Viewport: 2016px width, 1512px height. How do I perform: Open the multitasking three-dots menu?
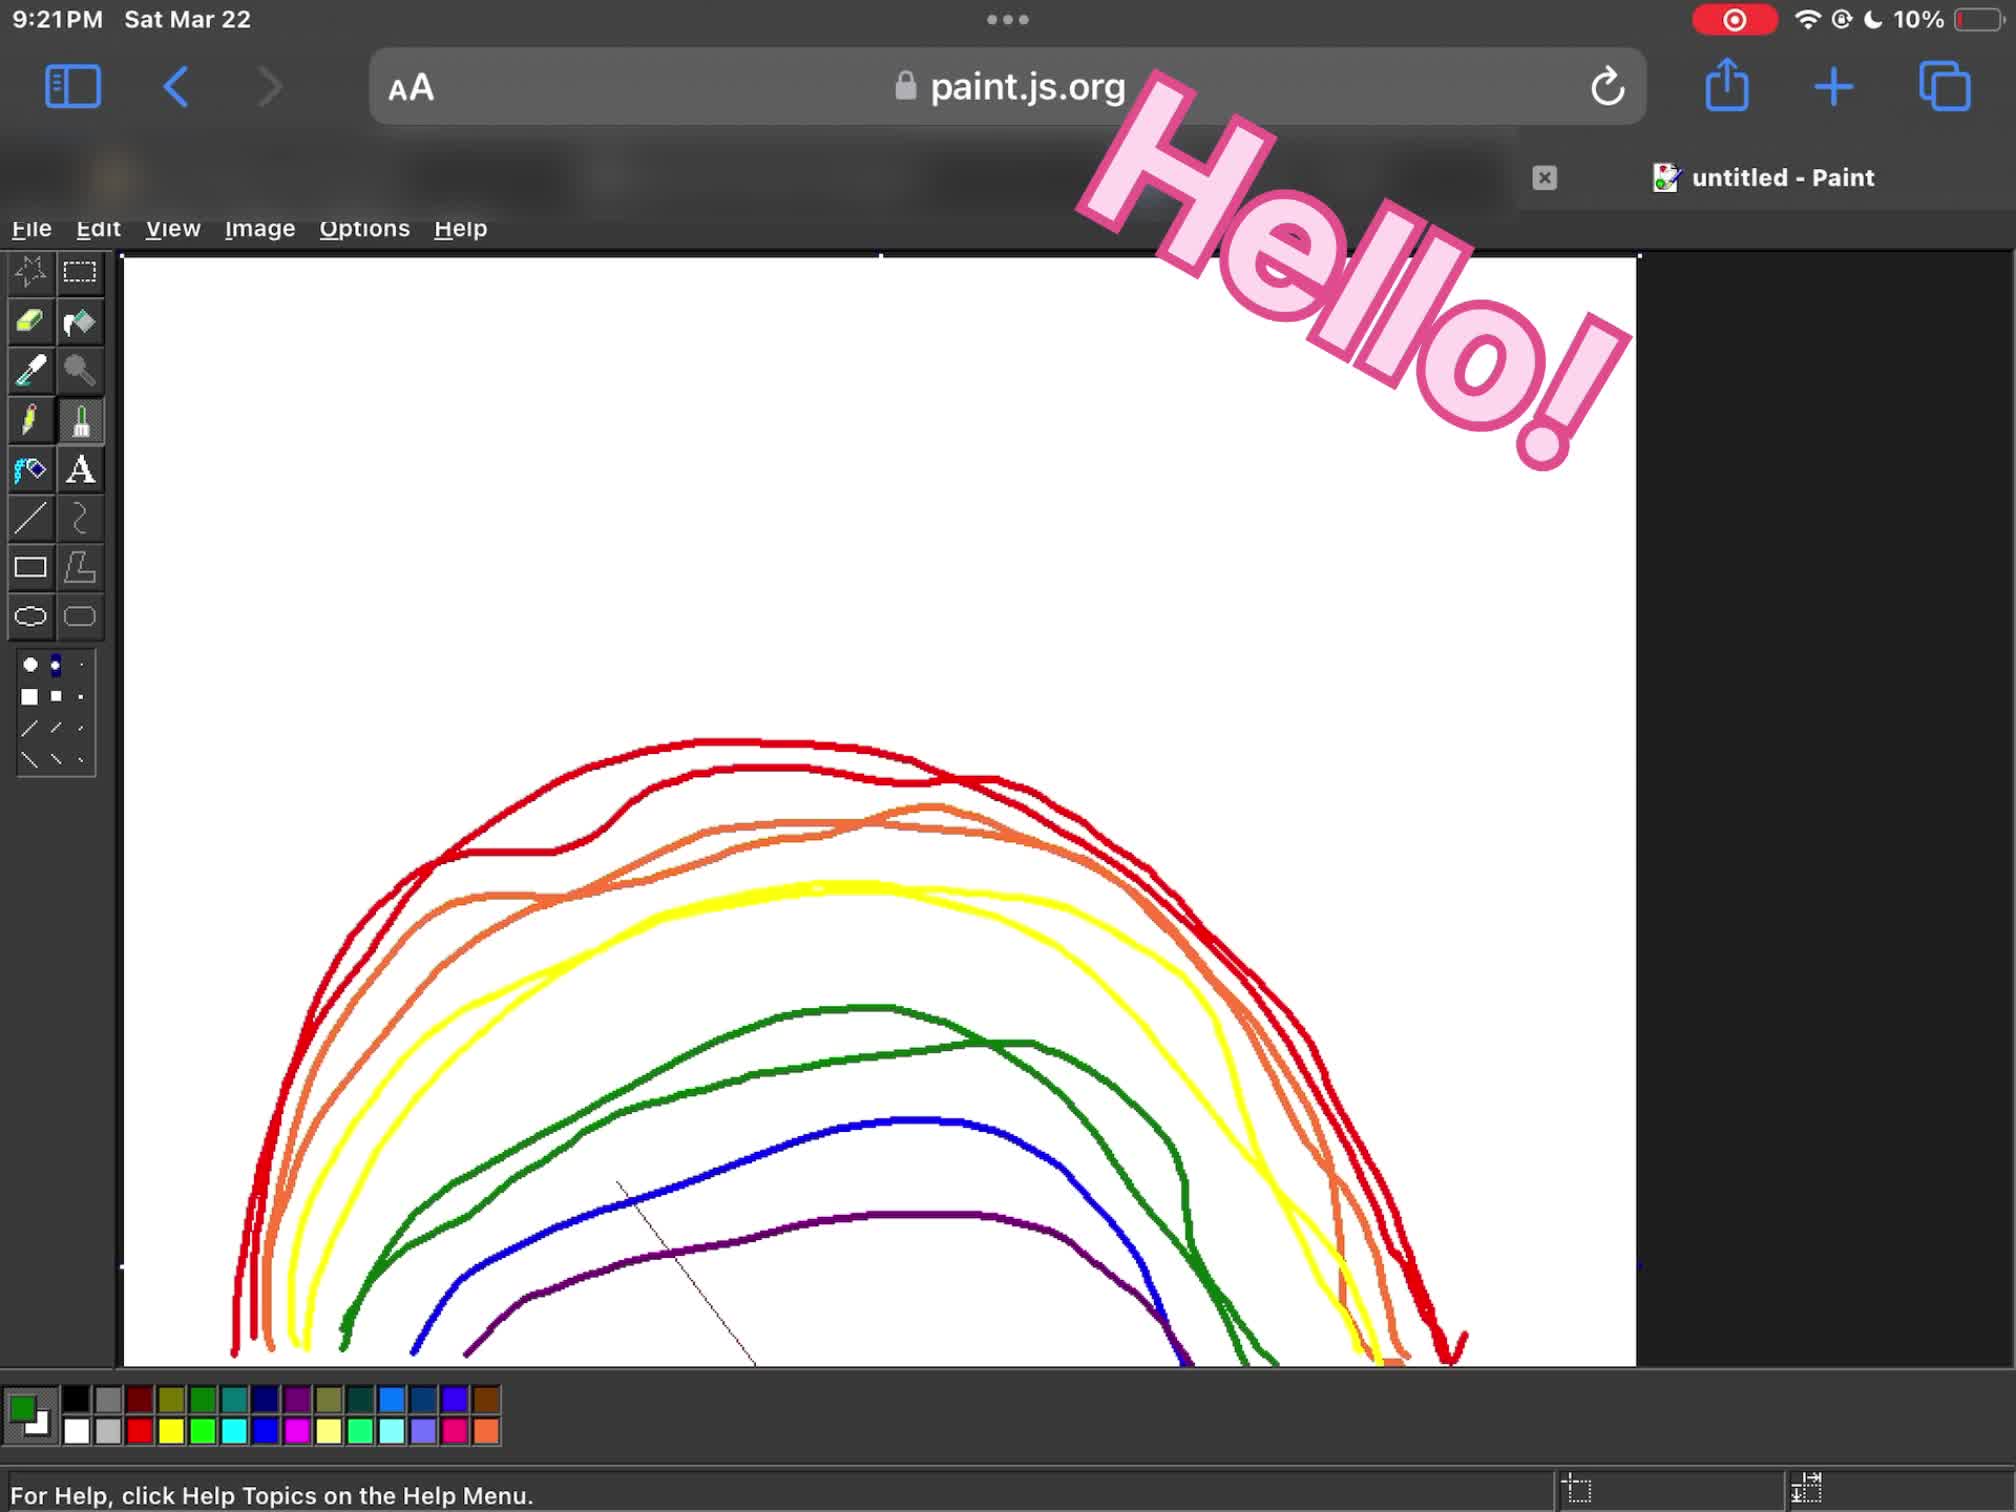click(x=1007, y=19)
